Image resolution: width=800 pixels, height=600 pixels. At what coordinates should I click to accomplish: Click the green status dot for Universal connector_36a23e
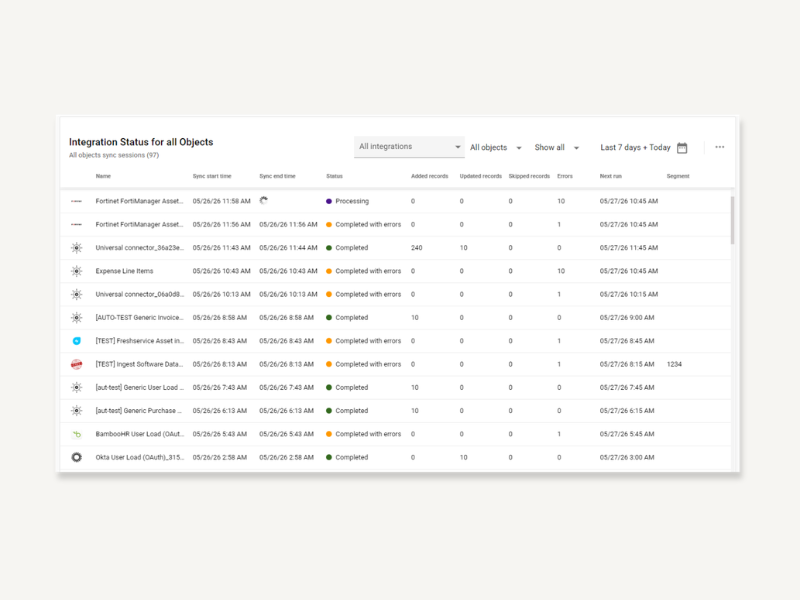[x=329, y=248]
